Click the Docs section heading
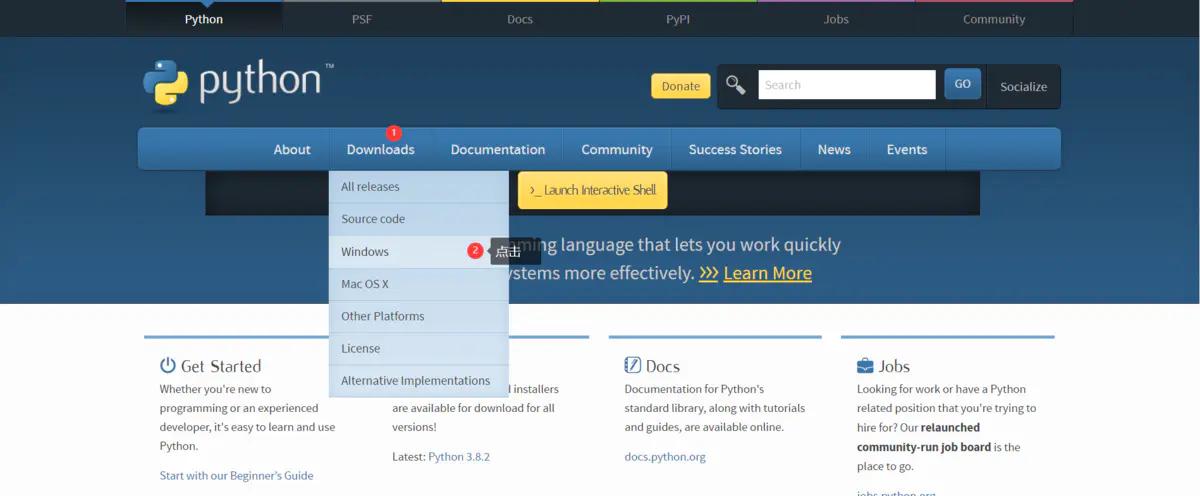Screen dimensions: 1200x496 (663, 366)
